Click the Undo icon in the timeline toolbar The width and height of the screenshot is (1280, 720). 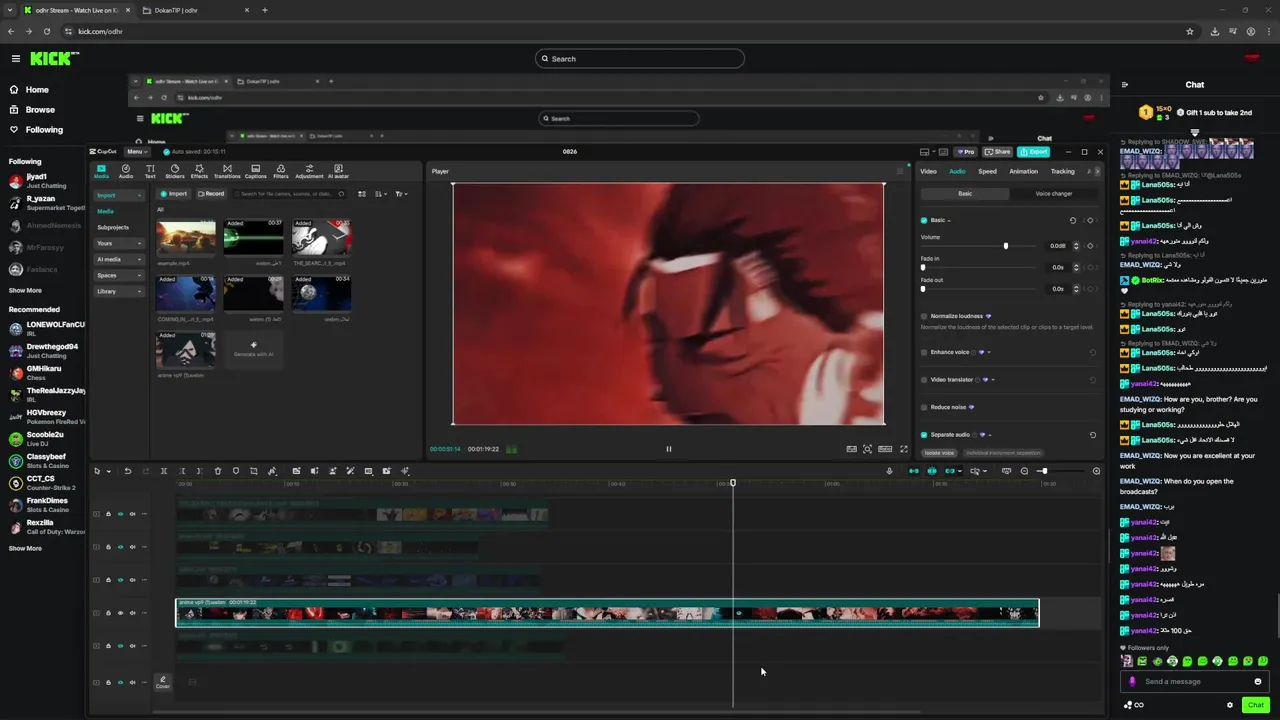(x=127, y=471)
